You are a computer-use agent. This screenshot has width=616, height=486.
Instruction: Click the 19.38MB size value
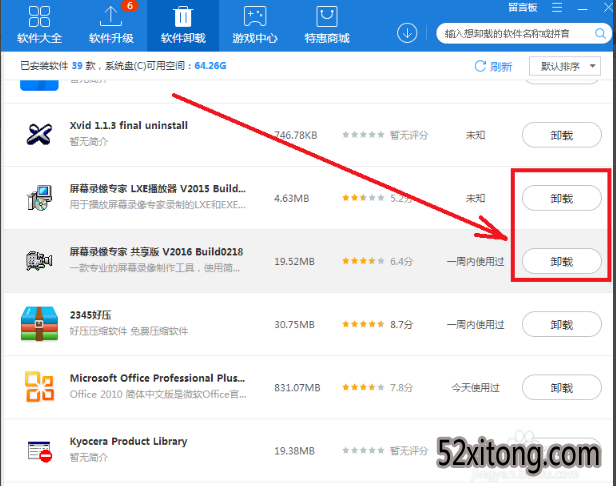(x=294, y=451)
